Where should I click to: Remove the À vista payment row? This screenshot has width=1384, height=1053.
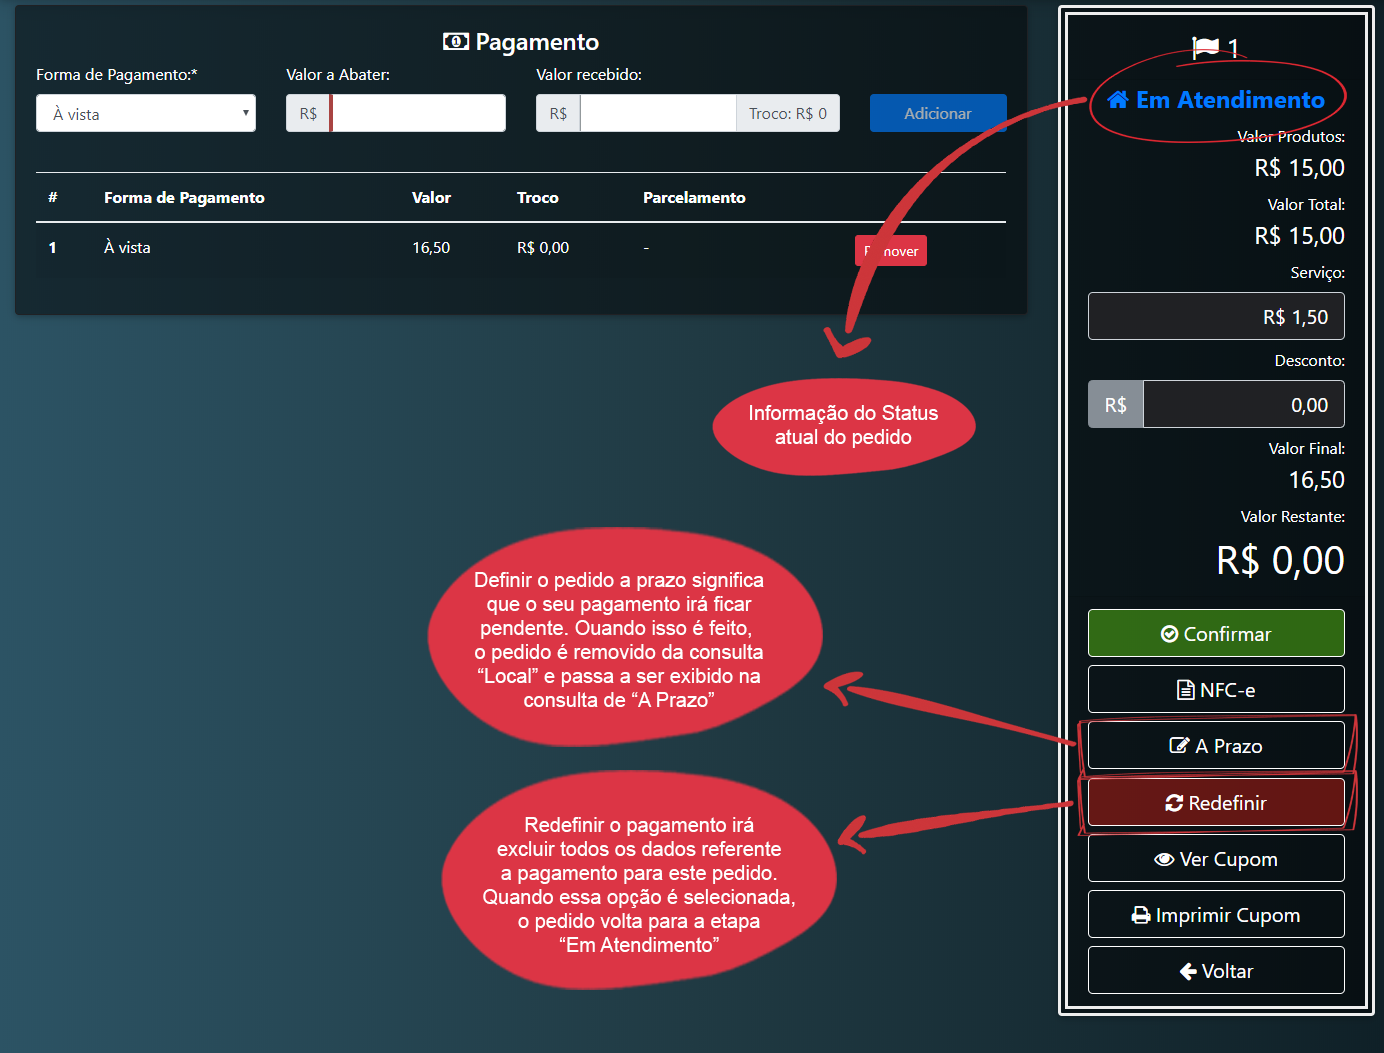[891, 251]
